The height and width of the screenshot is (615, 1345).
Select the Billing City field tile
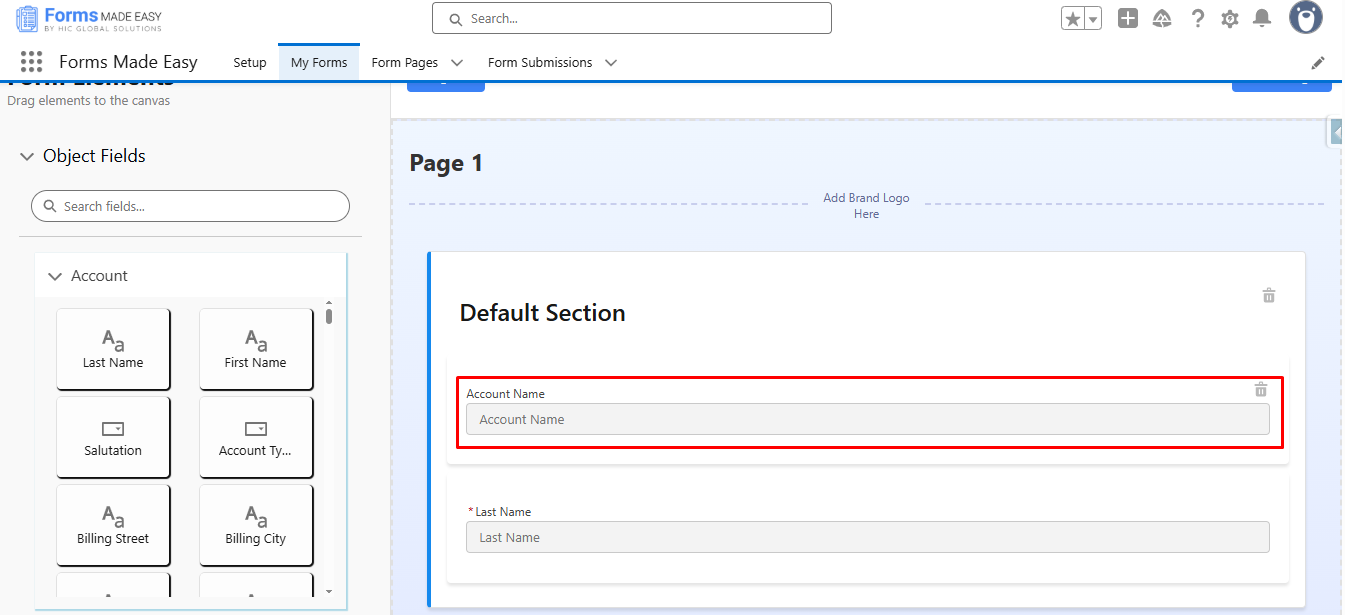pos(256,524)
